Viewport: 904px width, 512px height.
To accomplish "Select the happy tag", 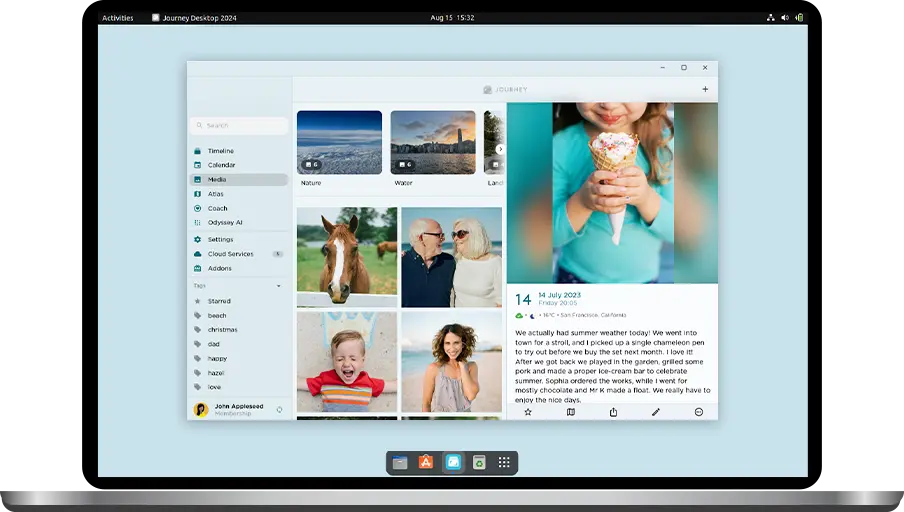I will [239, 359].
